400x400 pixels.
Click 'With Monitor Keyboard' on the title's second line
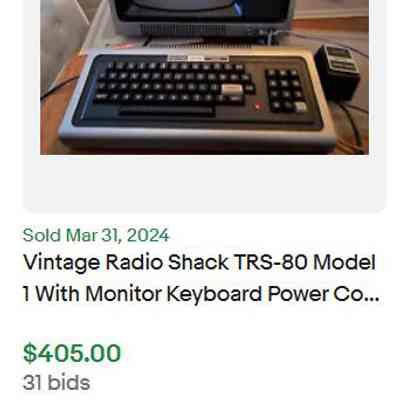tap(149, 295)
